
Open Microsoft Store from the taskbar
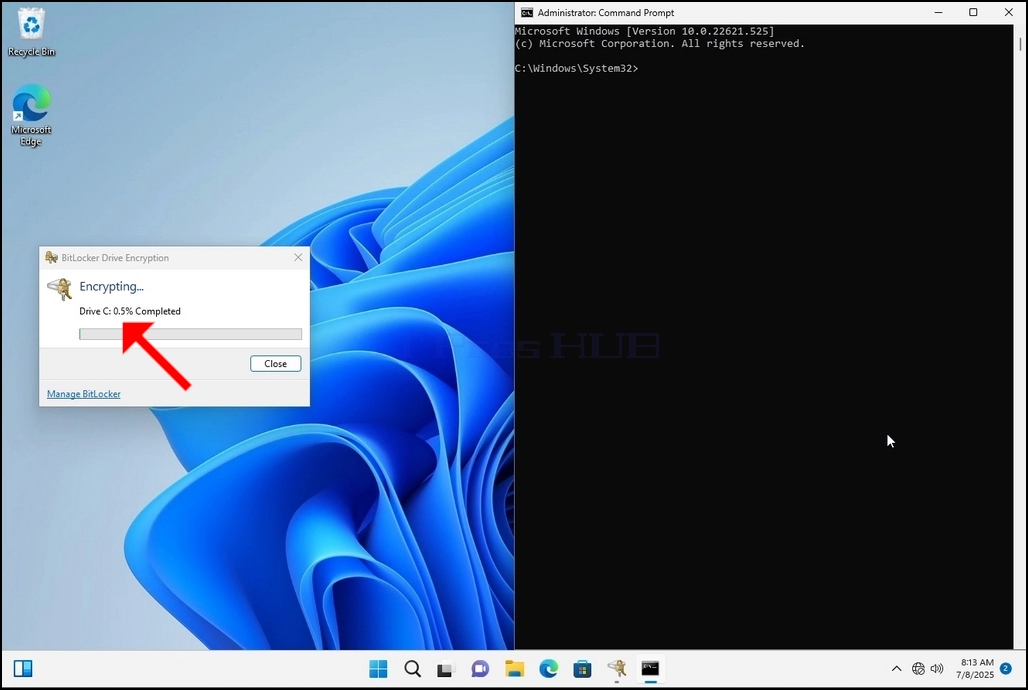pyautogui.click(x=582, y=668)
